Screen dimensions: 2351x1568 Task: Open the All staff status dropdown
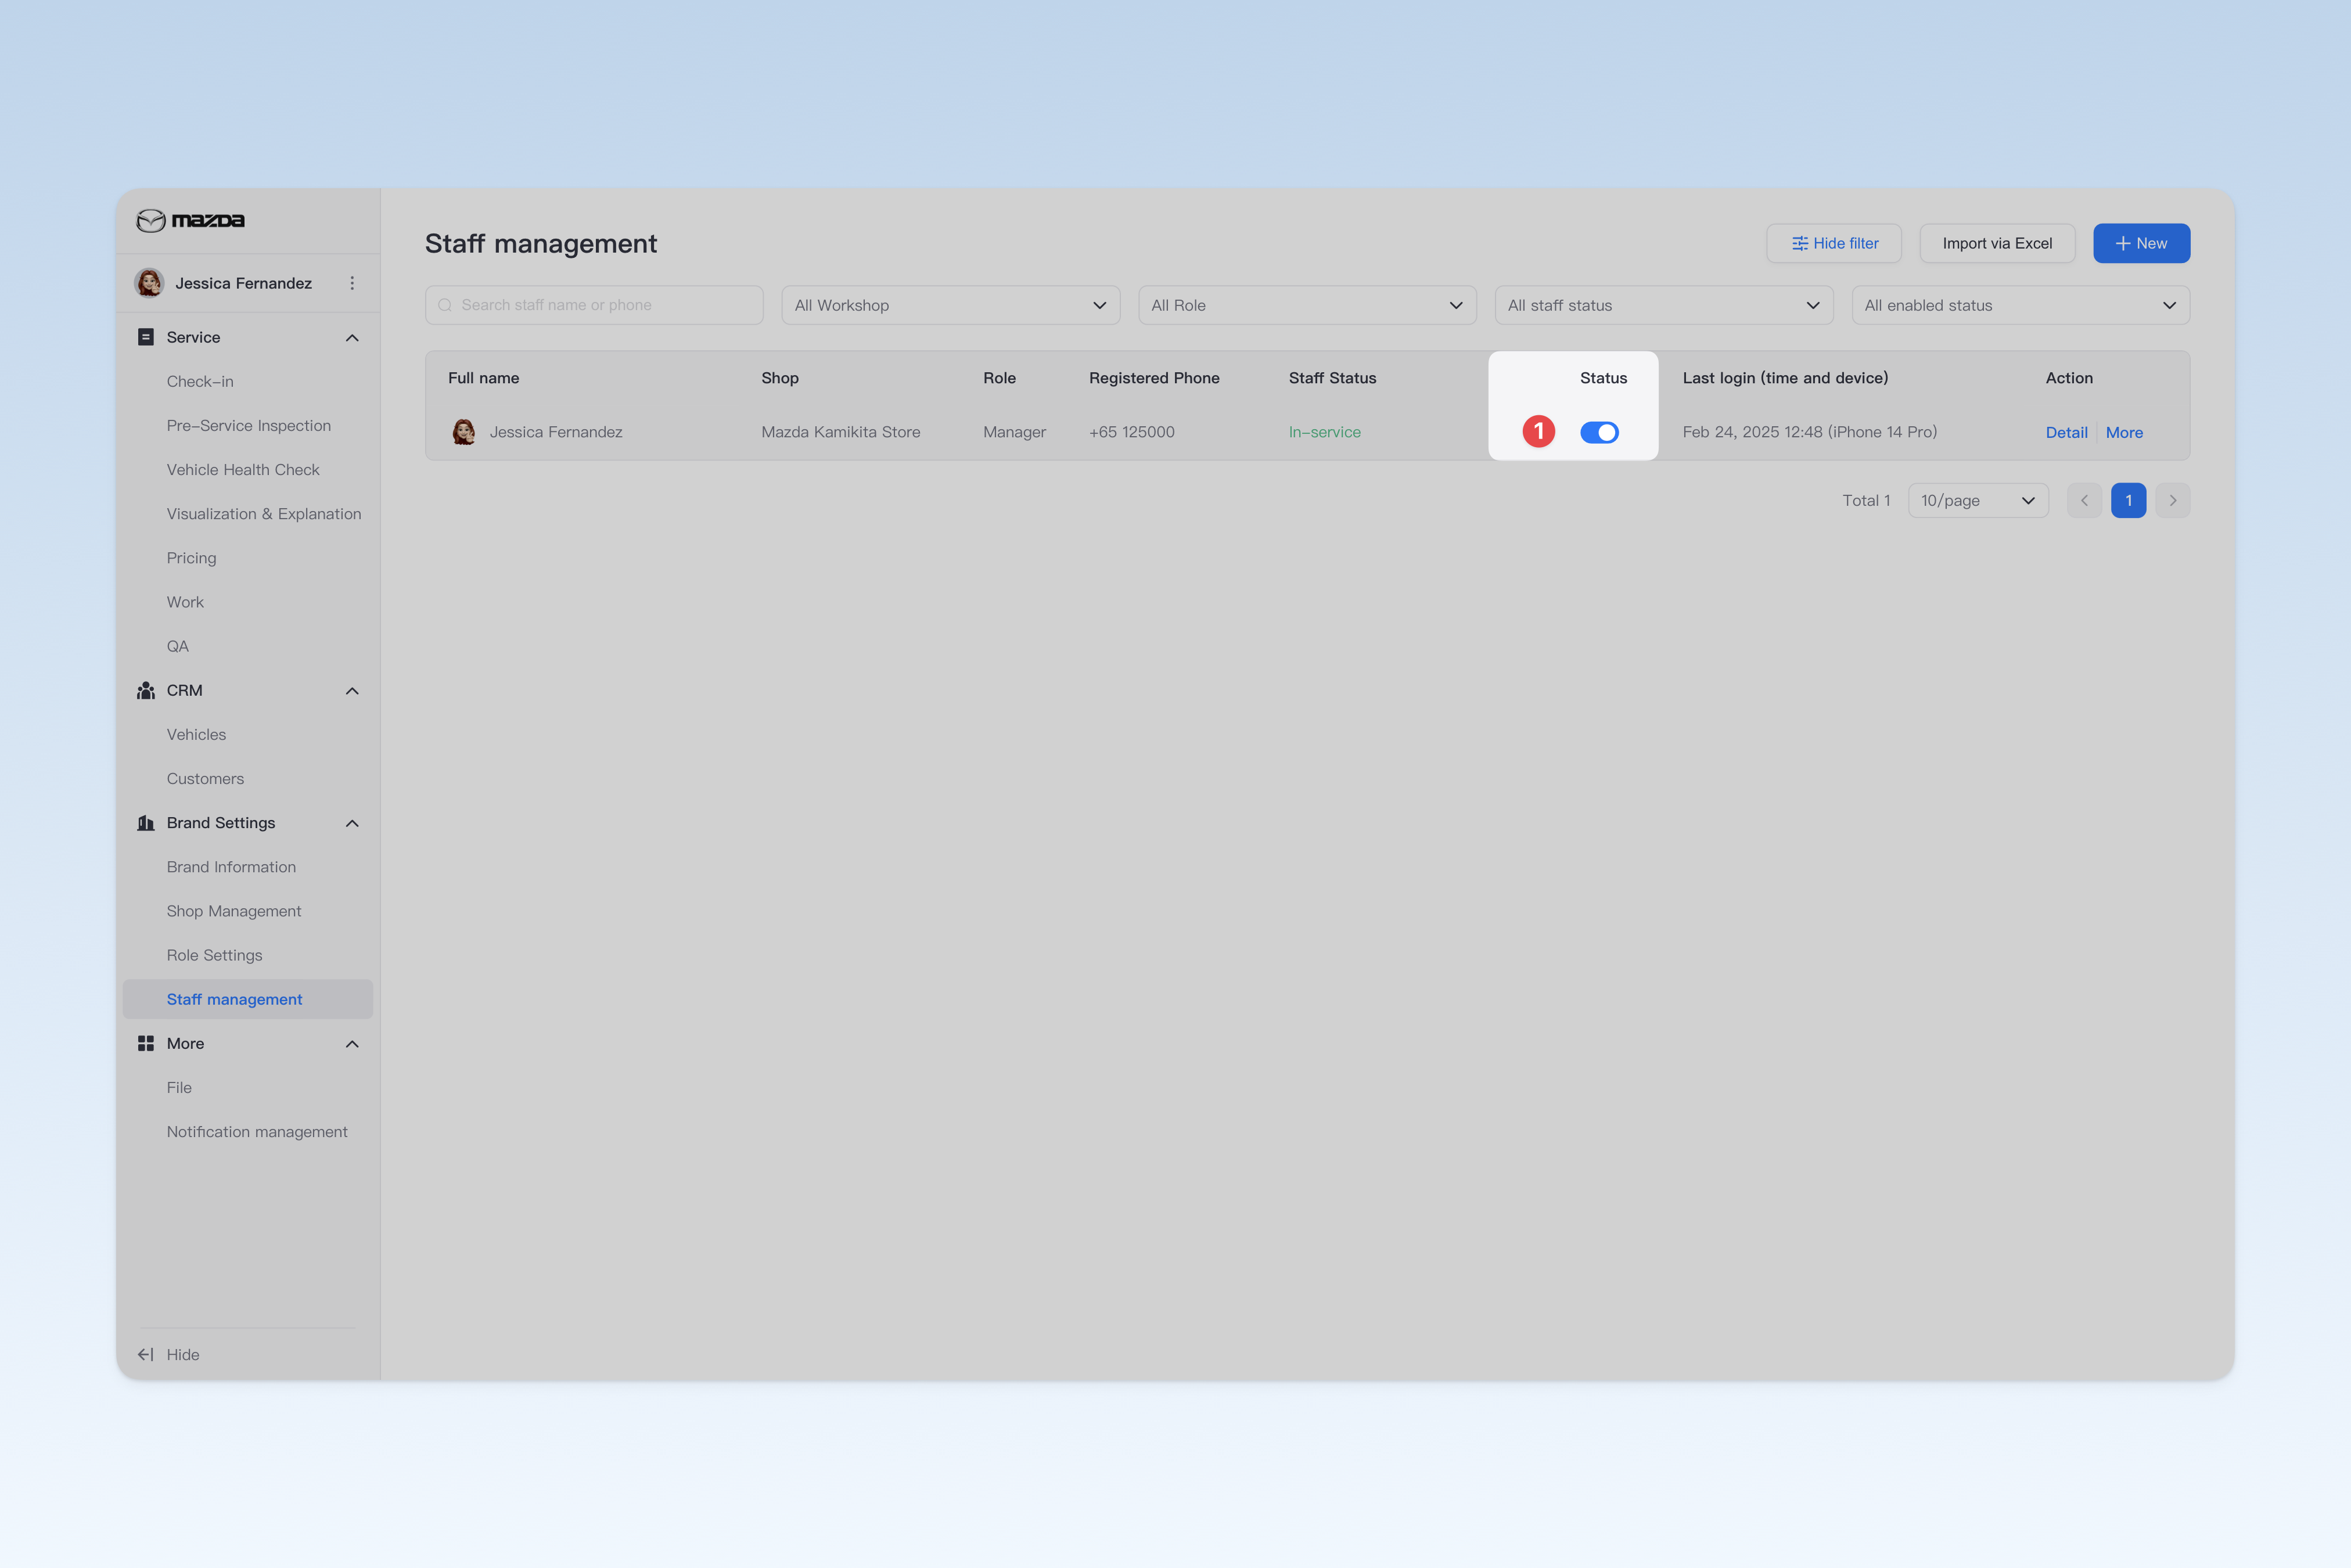click(x=1664, y=305)
